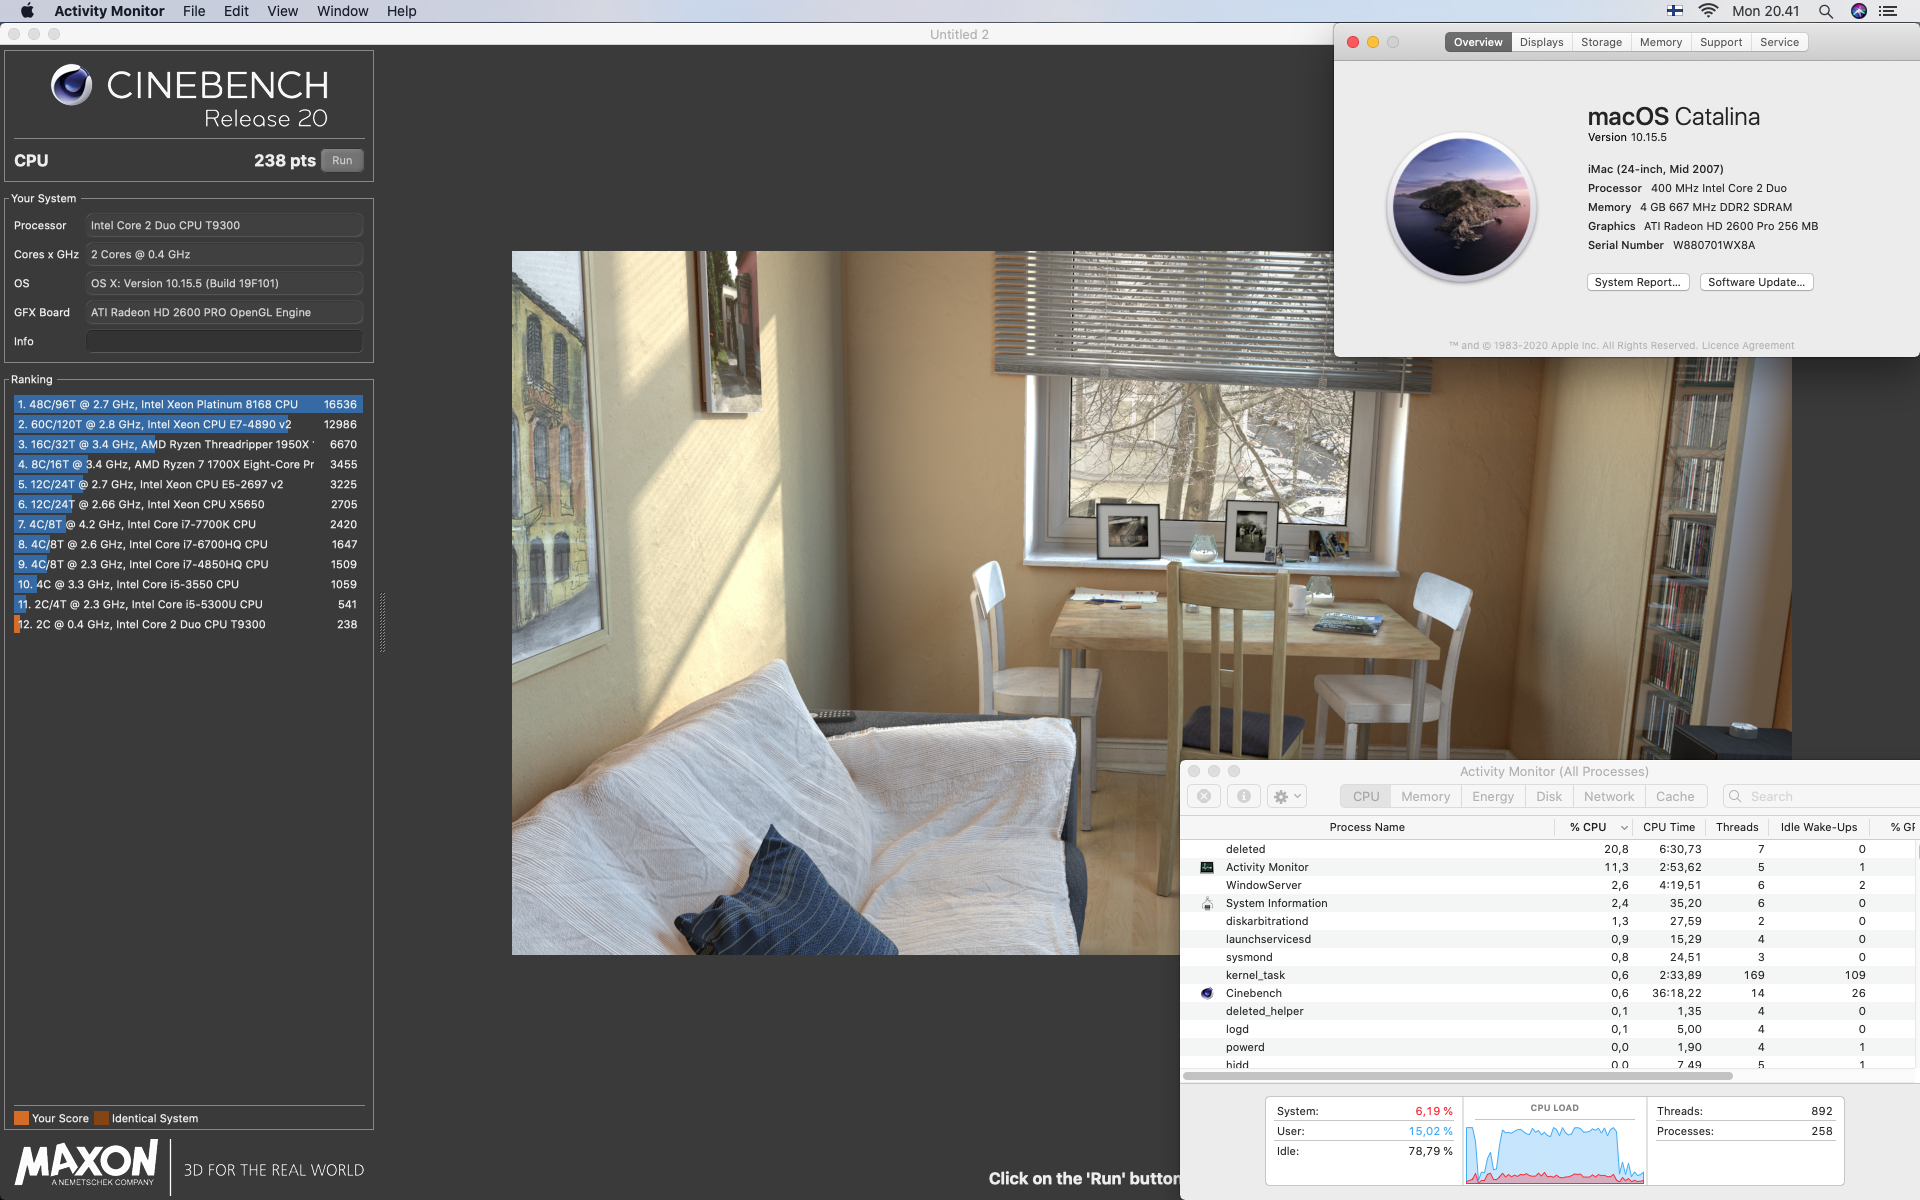This screenshot has width=1920, height=1200.
Task: Click the stop process X icon
Action: click(1204, 797)
